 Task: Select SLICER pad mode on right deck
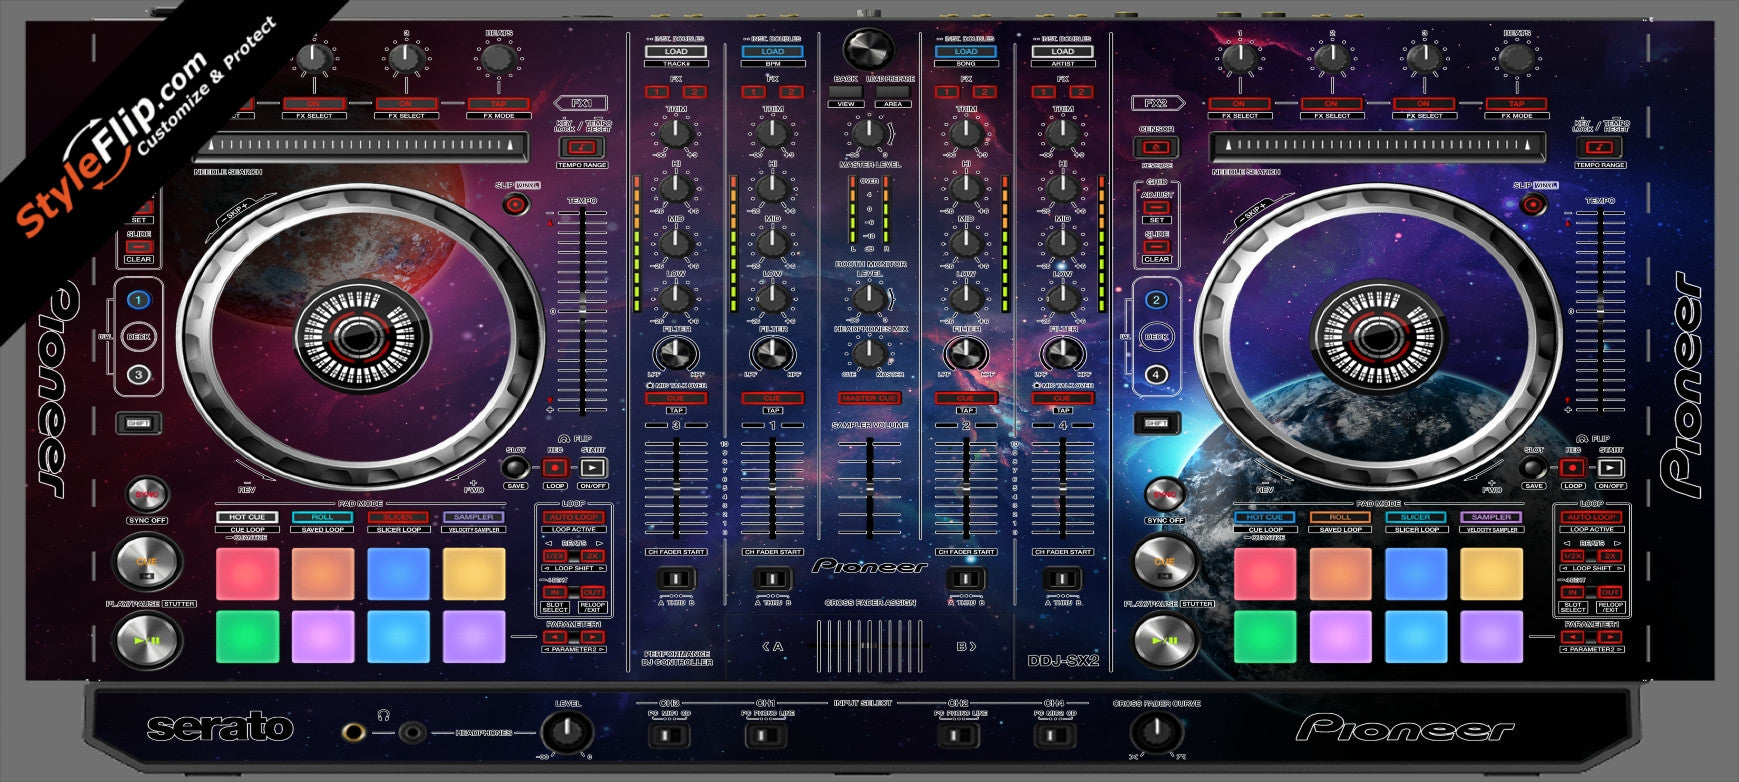click(x=1416, y=517)
